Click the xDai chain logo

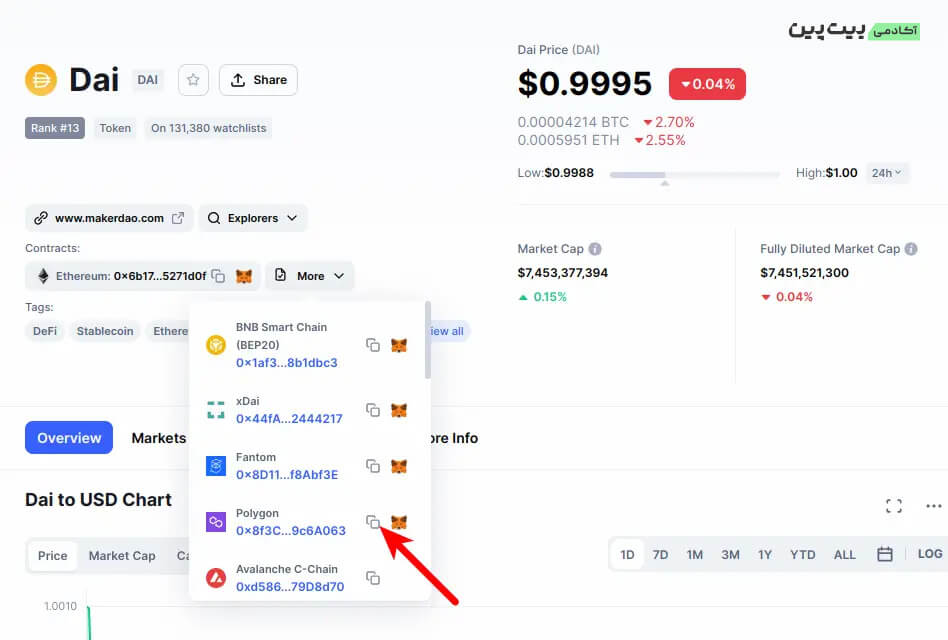click(216, 410)
